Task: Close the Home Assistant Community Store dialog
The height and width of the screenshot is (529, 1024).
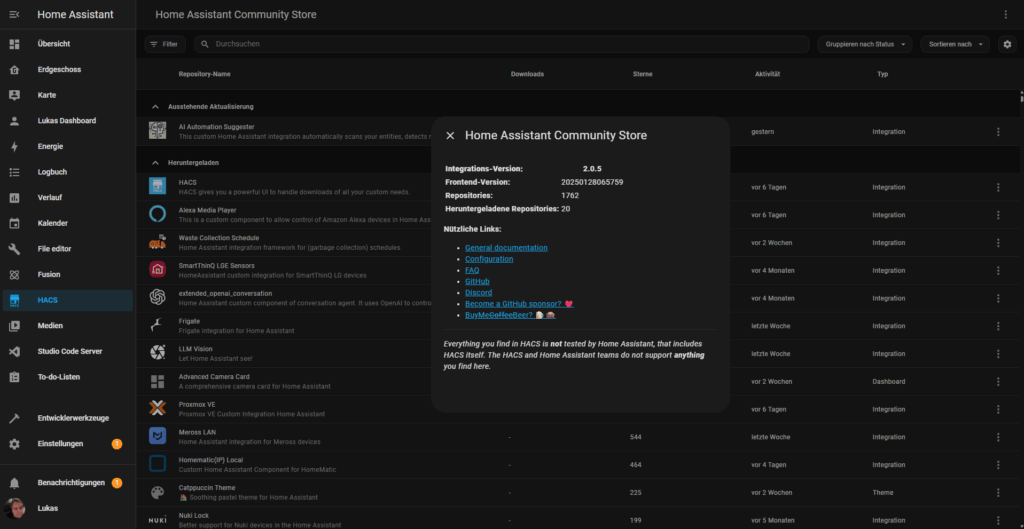Action: (x=450, y=135)
